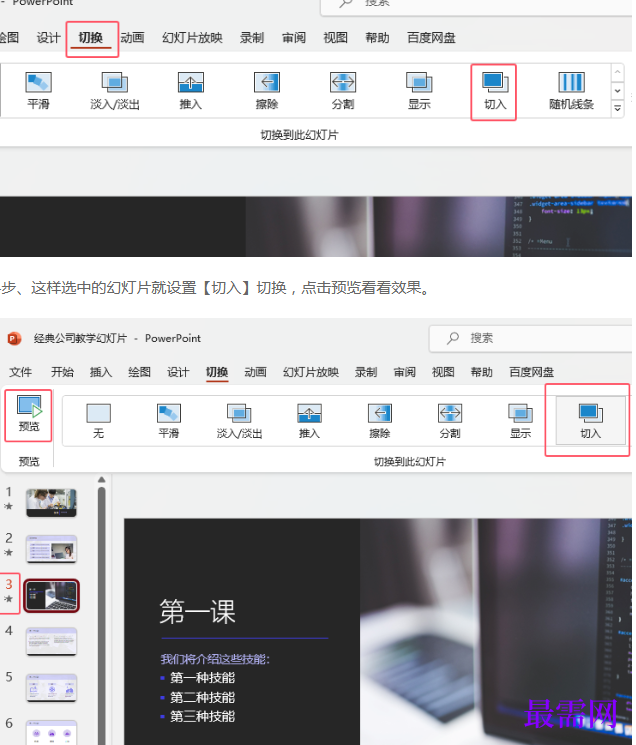Open 幻灯片放映 tab in lower ribbon
Viewport: 636px width, 745px height.
click(311, 372)
